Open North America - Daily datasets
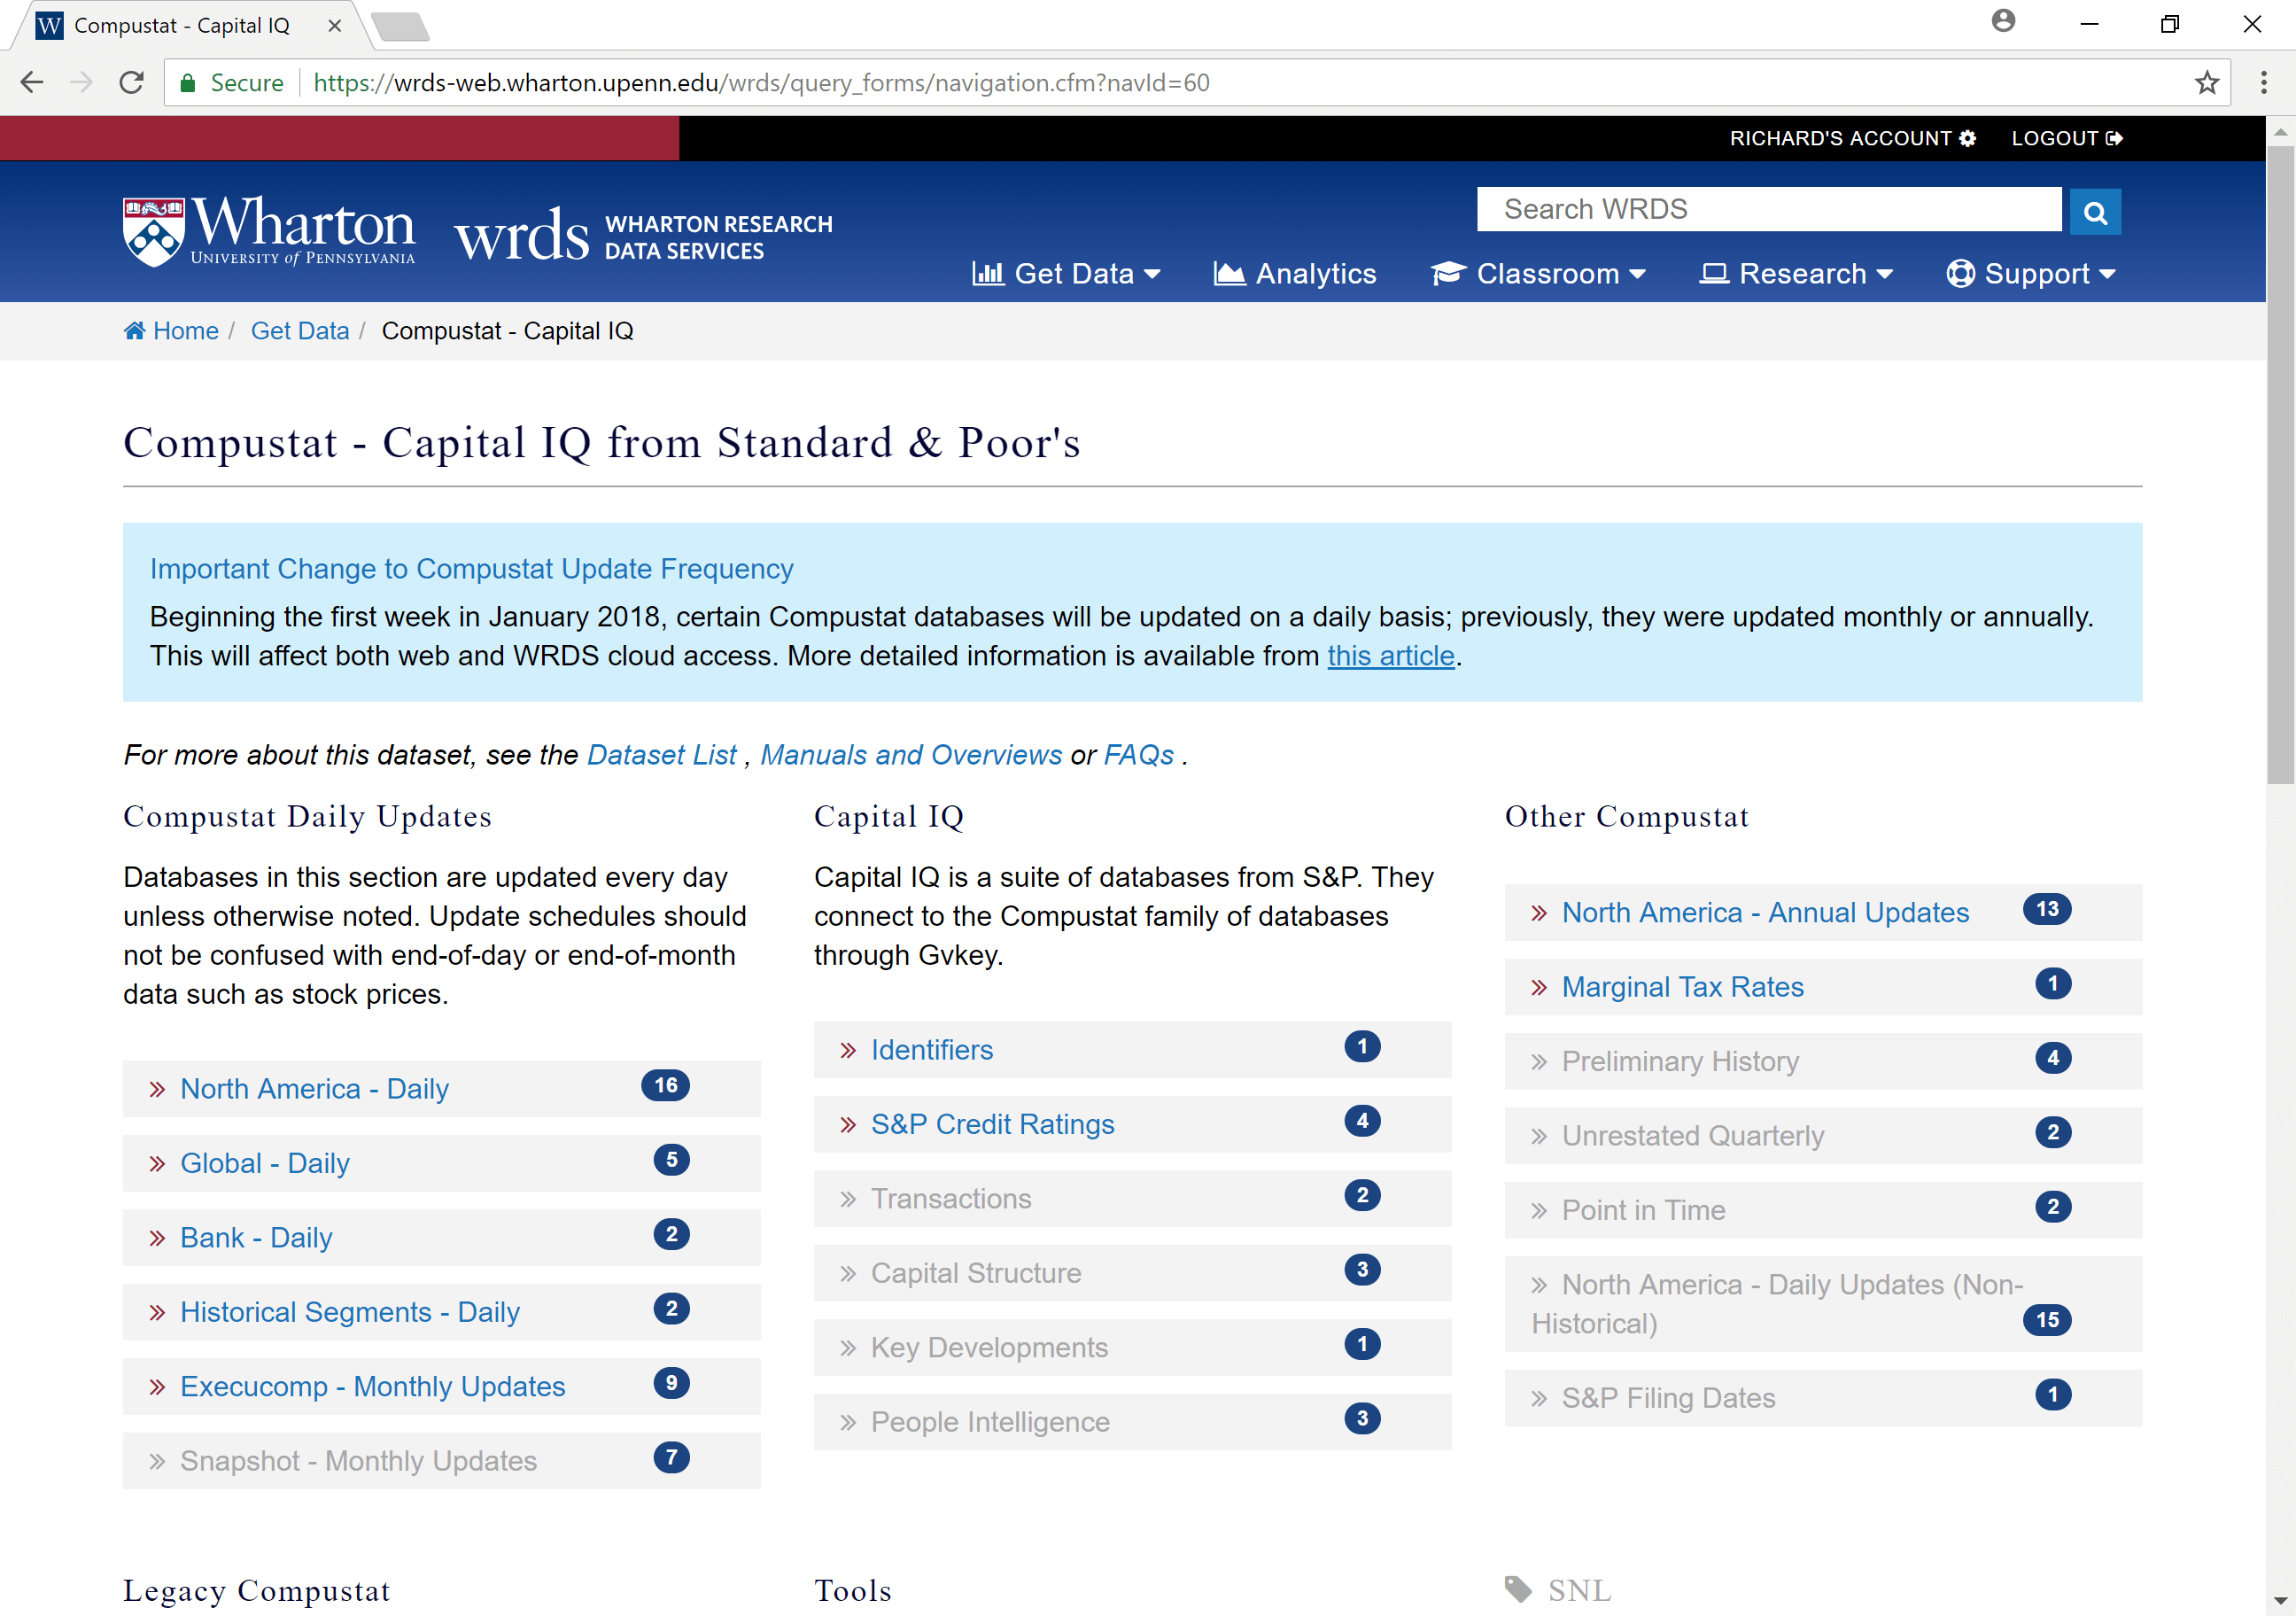Image resolution: width=2296 pixels, height=1616 pixels. click(x=314, y=1089)
